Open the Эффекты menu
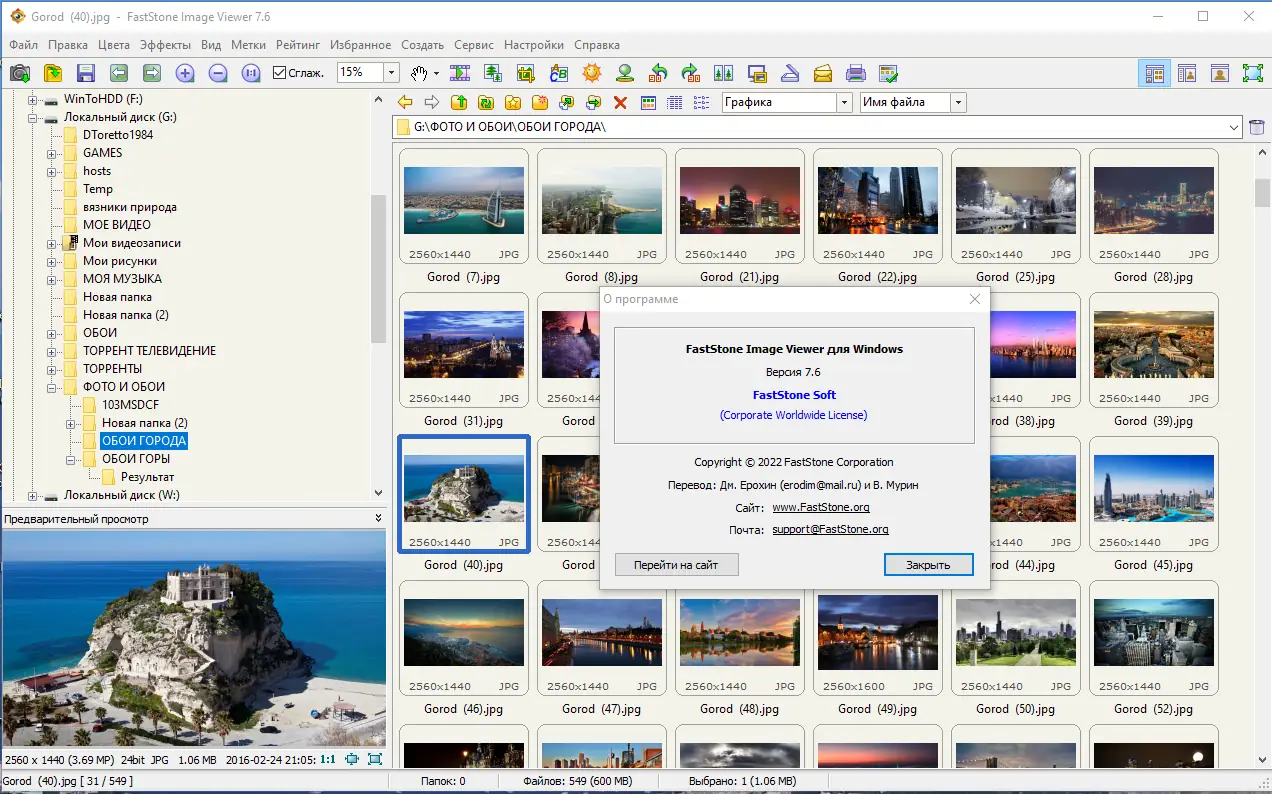 click(165, 45)
